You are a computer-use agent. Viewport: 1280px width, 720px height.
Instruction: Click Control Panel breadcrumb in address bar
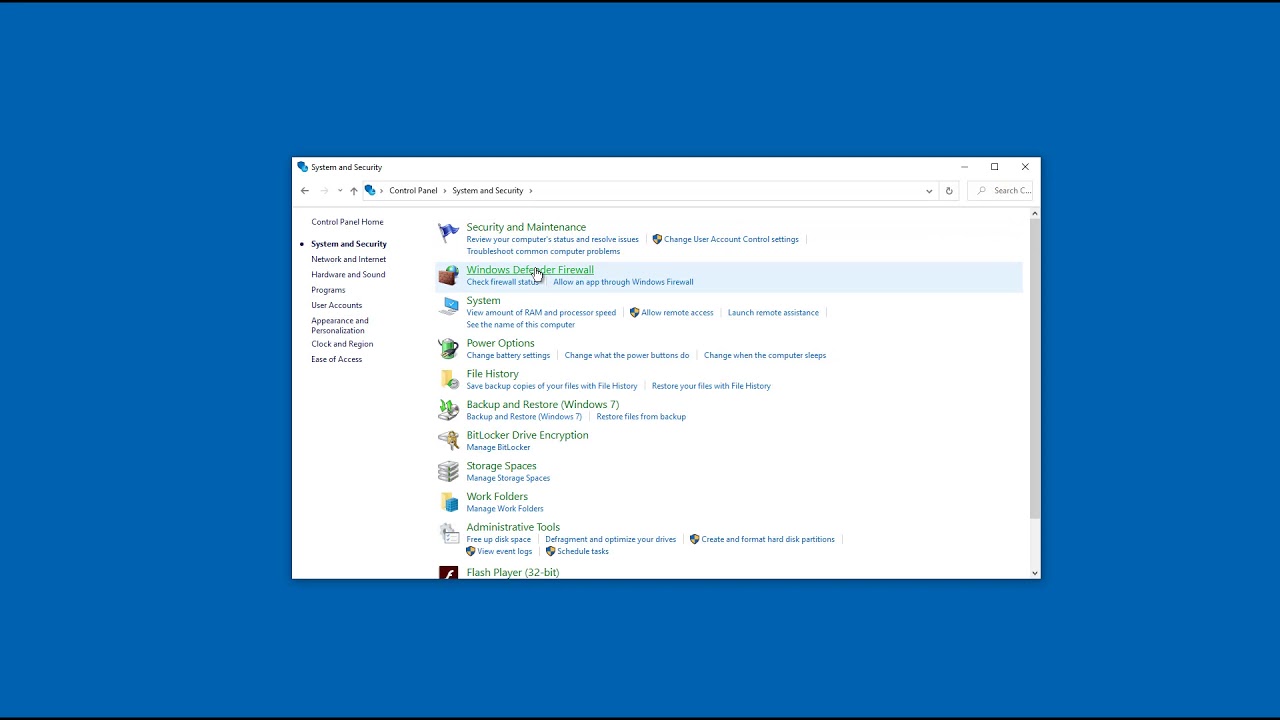click(413, 190)
